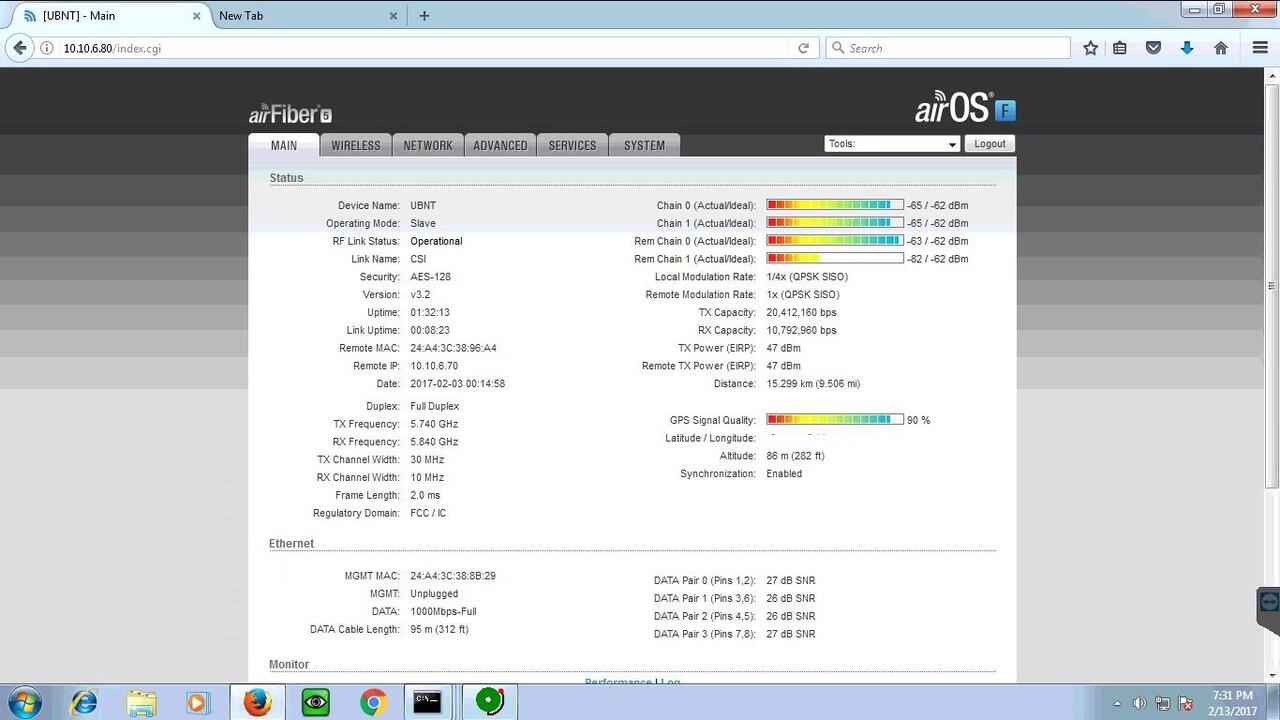Click the Remote MAC value 24:A4:3C:38:96:A4
1280x720 pixels.
(x=453, y=348)
